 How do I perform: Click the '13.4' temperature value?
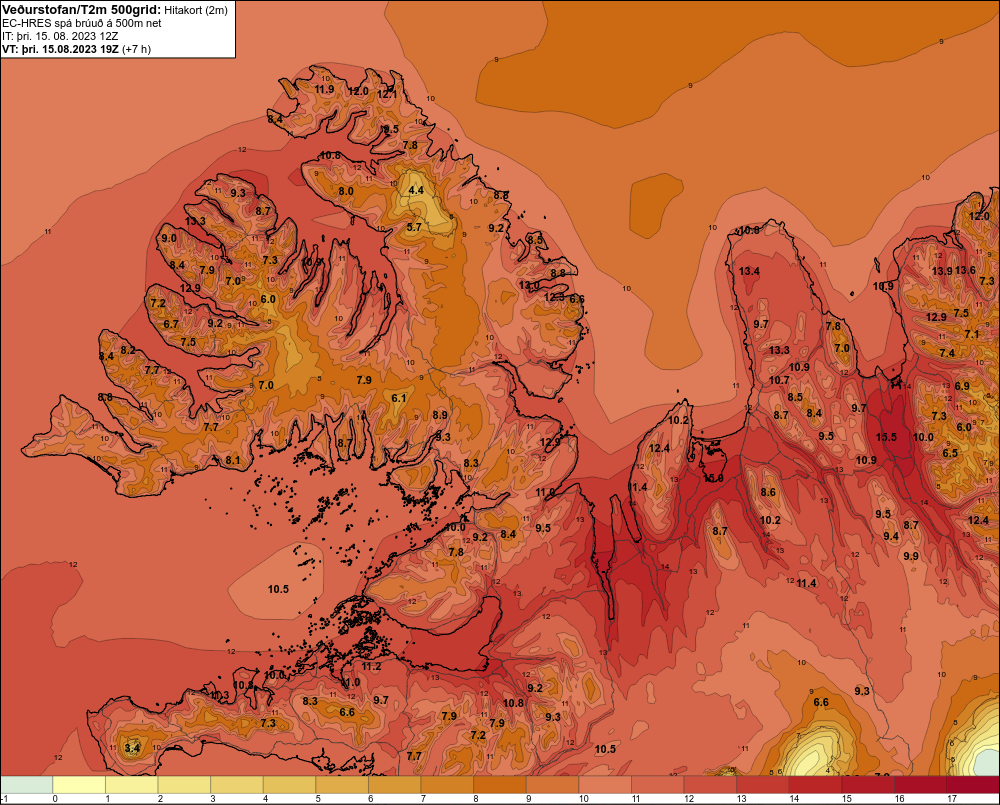pyautogui.click(x=749, y=271)
